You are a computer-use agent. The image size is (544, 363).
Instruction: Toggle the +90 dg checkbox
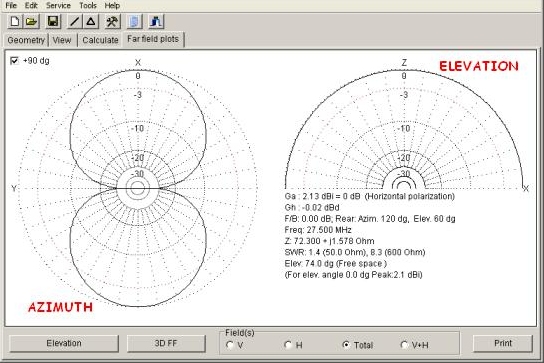14,61
